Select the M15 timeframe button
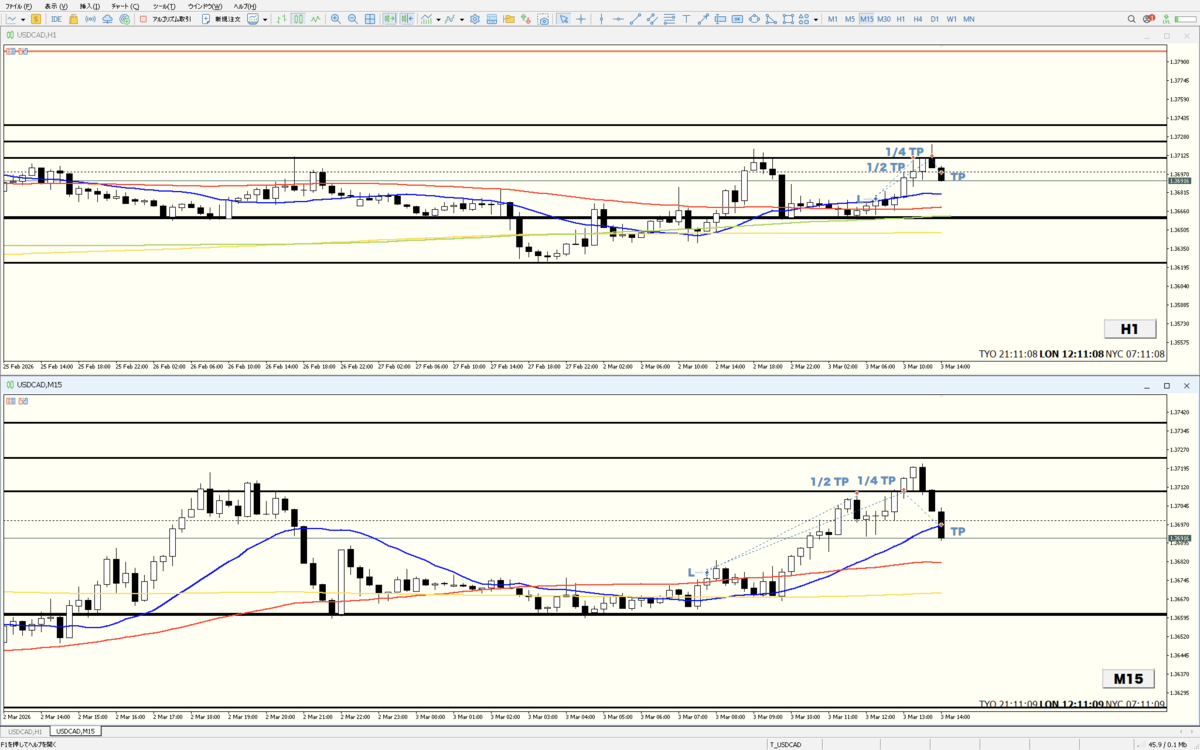 866,19
